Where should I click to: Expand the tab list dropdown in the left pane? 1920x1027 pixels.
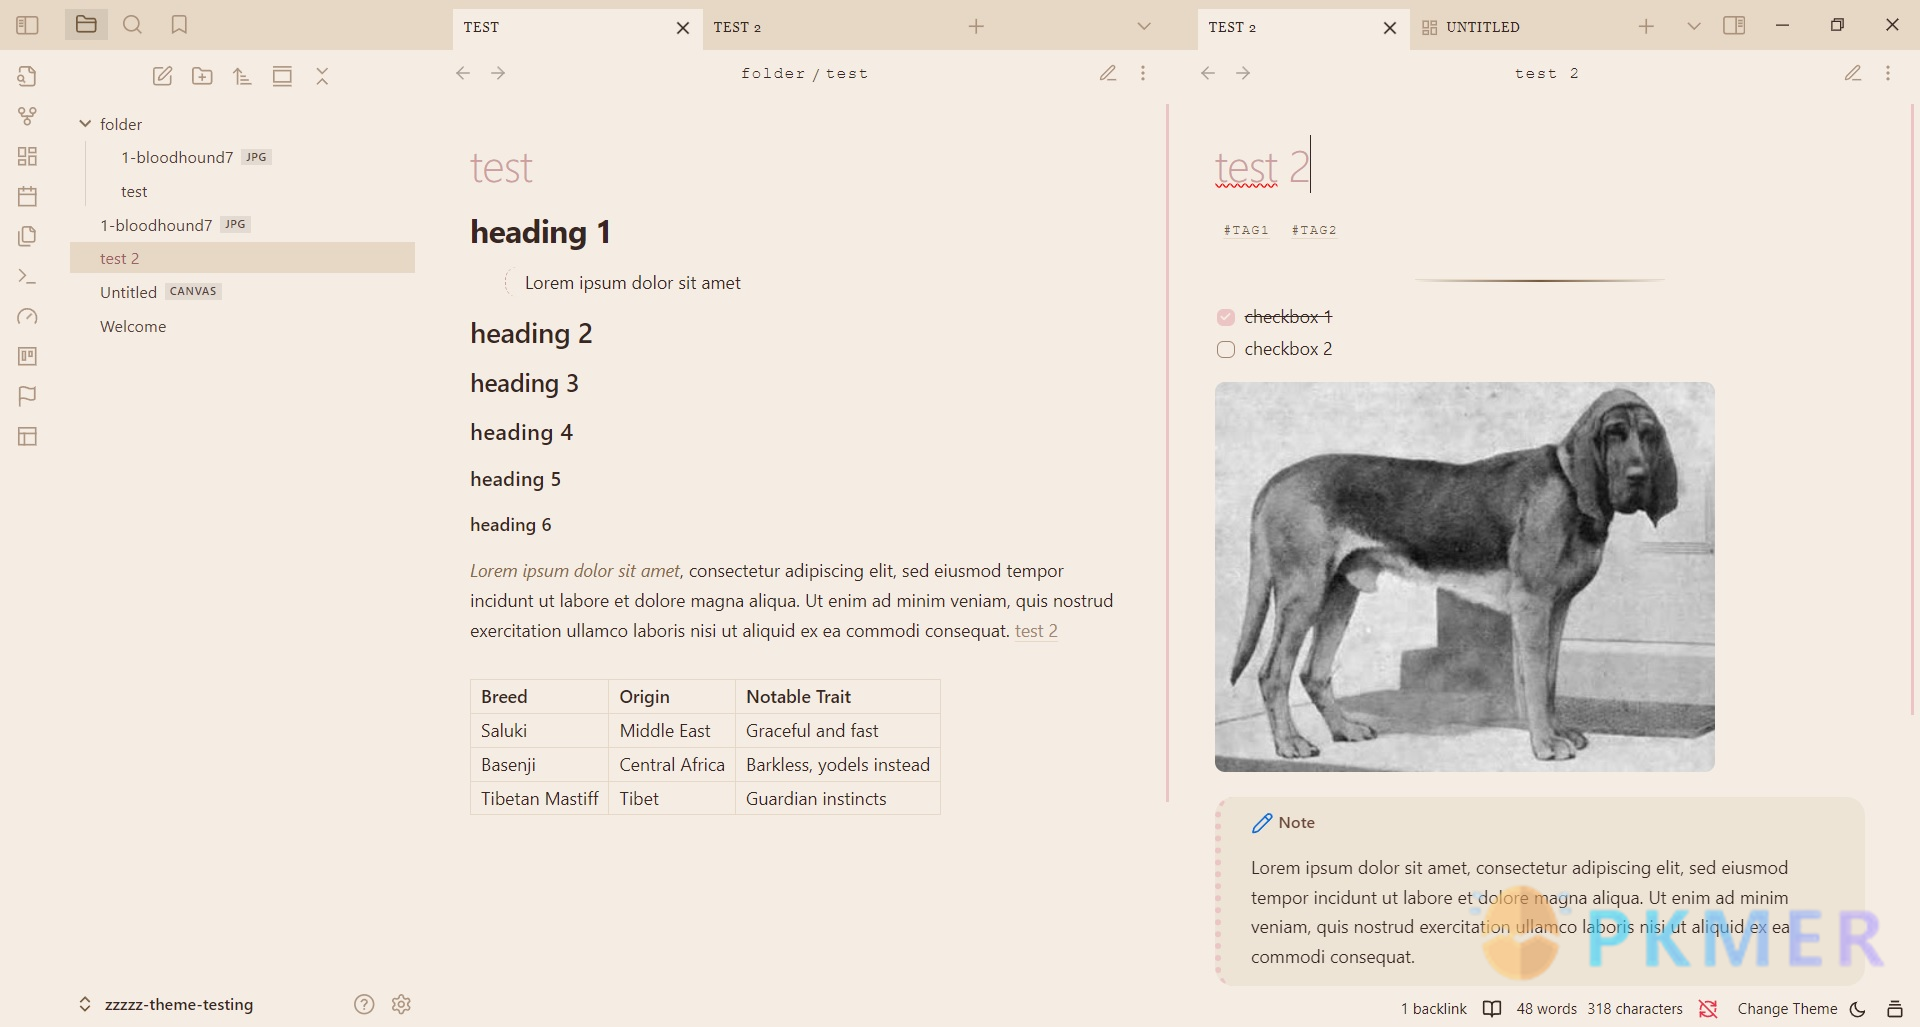coord(1144,27)
